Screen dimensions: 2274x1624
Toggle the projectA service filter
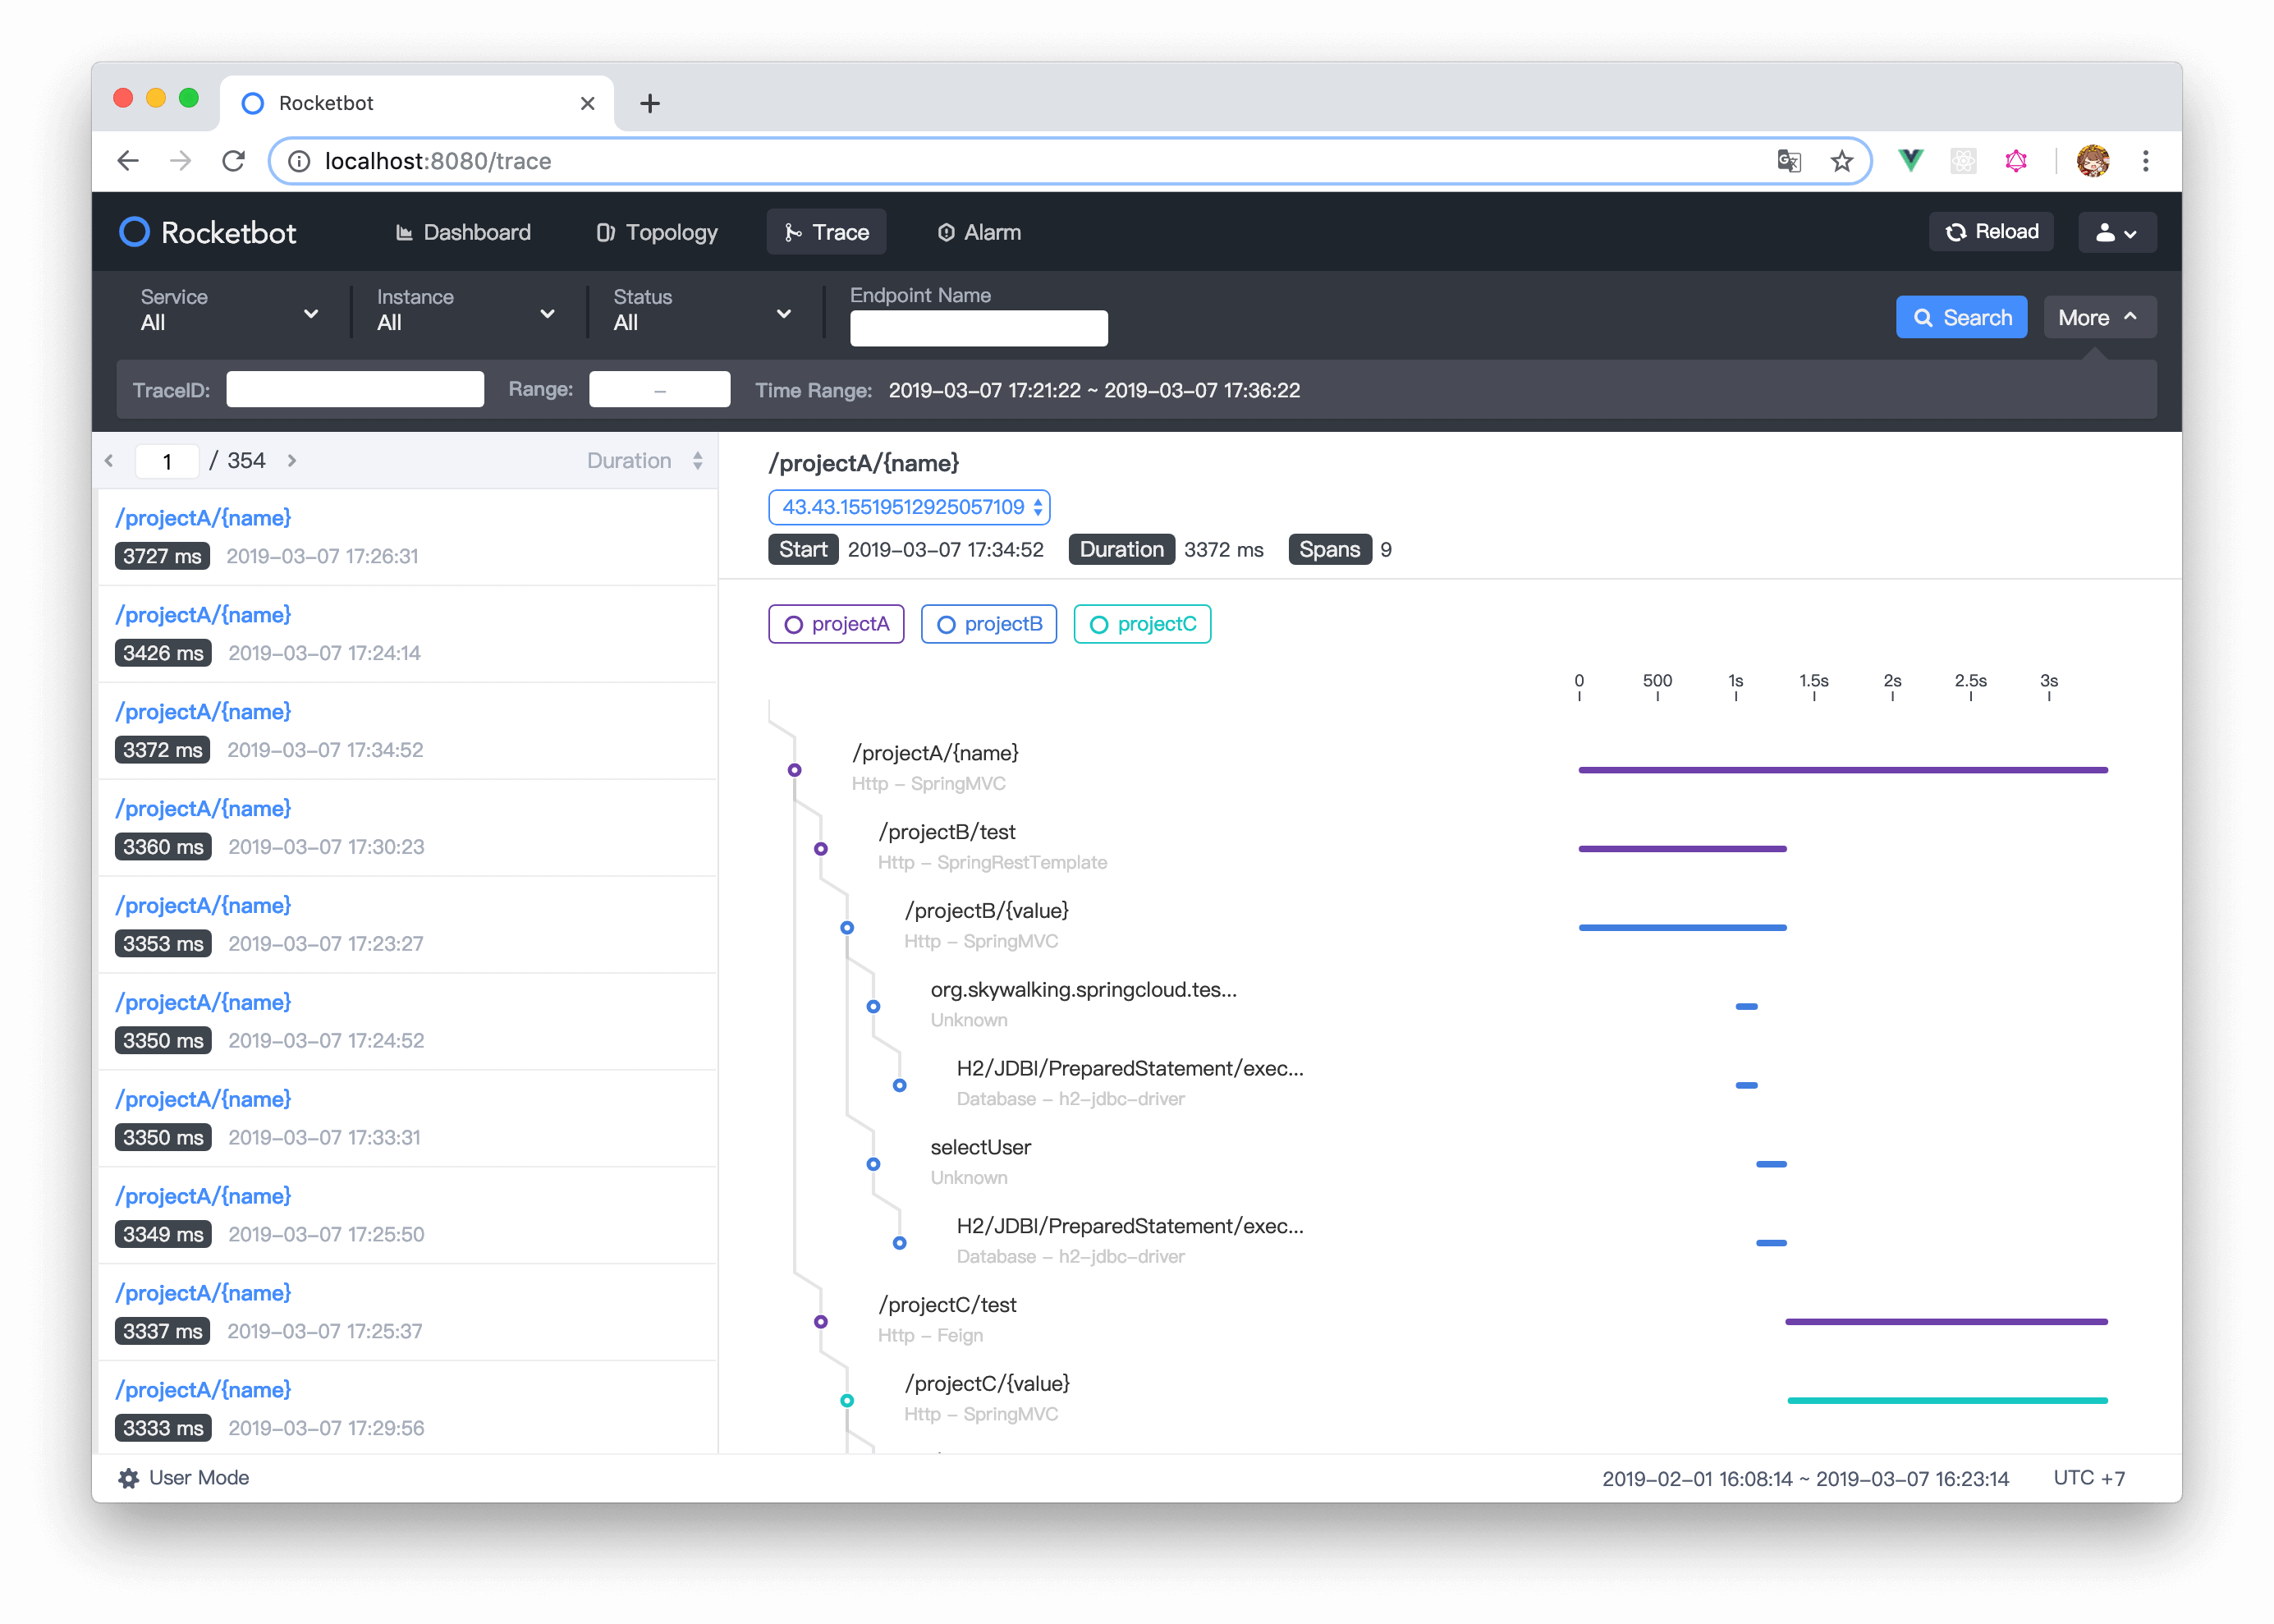click(x=836, y=624)
